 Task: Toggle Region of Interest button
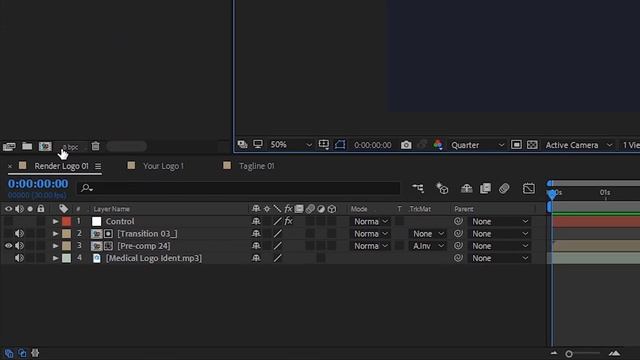pos(516,144)
